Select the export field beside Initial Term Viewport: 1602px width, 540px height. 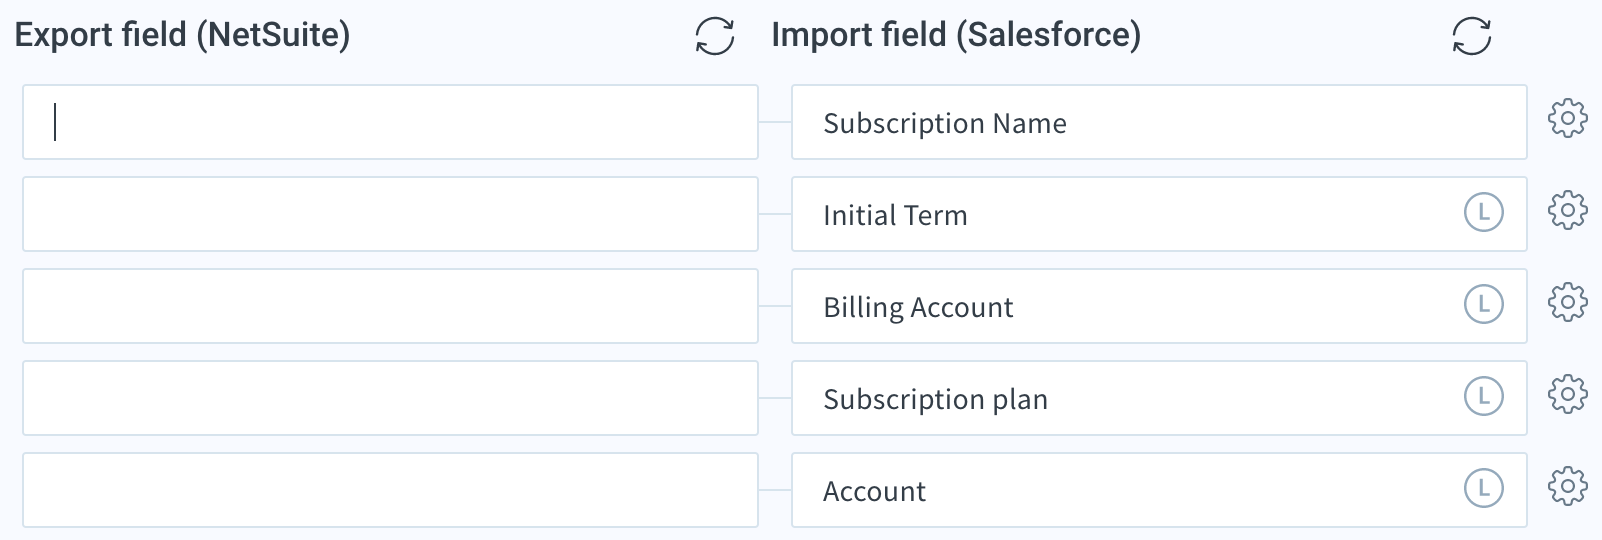[390, 214]
